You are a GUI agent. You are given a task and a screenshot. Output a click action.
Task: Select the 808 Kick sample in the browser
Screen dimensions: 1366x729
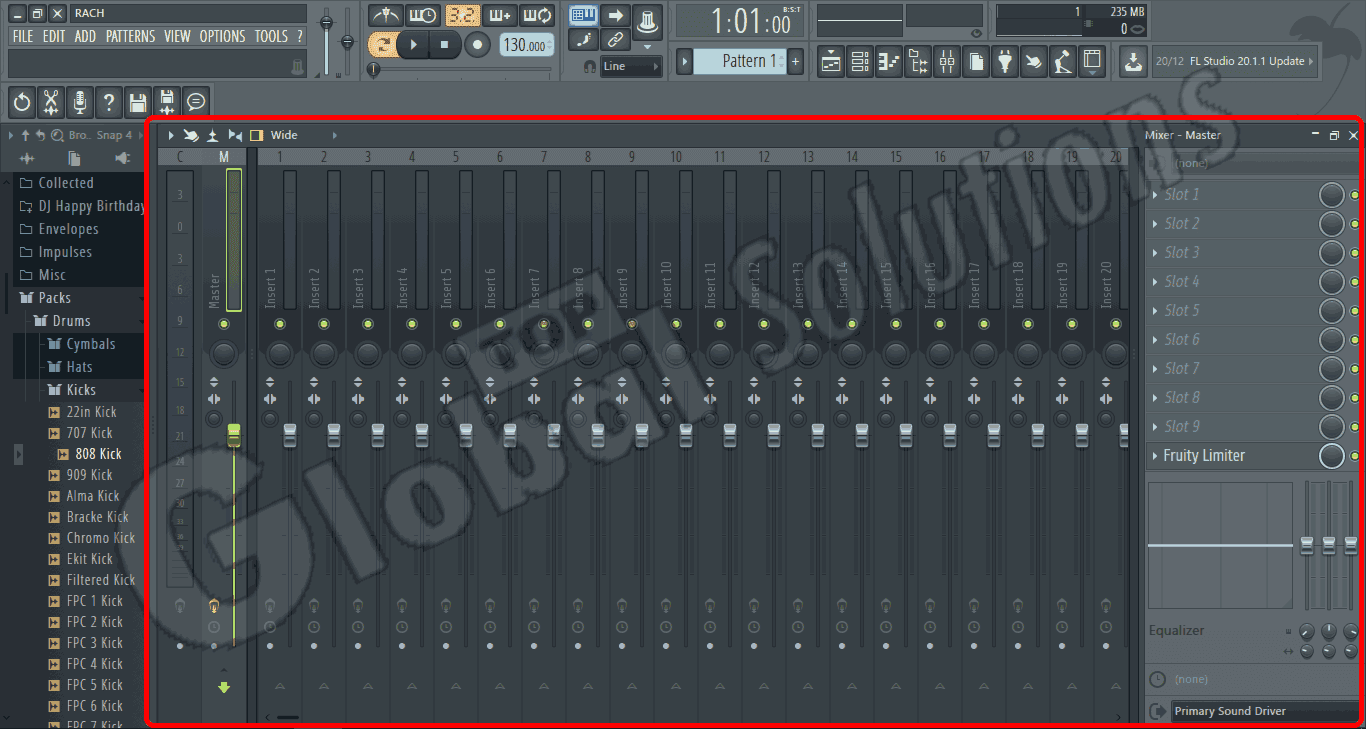click(99, 453)
